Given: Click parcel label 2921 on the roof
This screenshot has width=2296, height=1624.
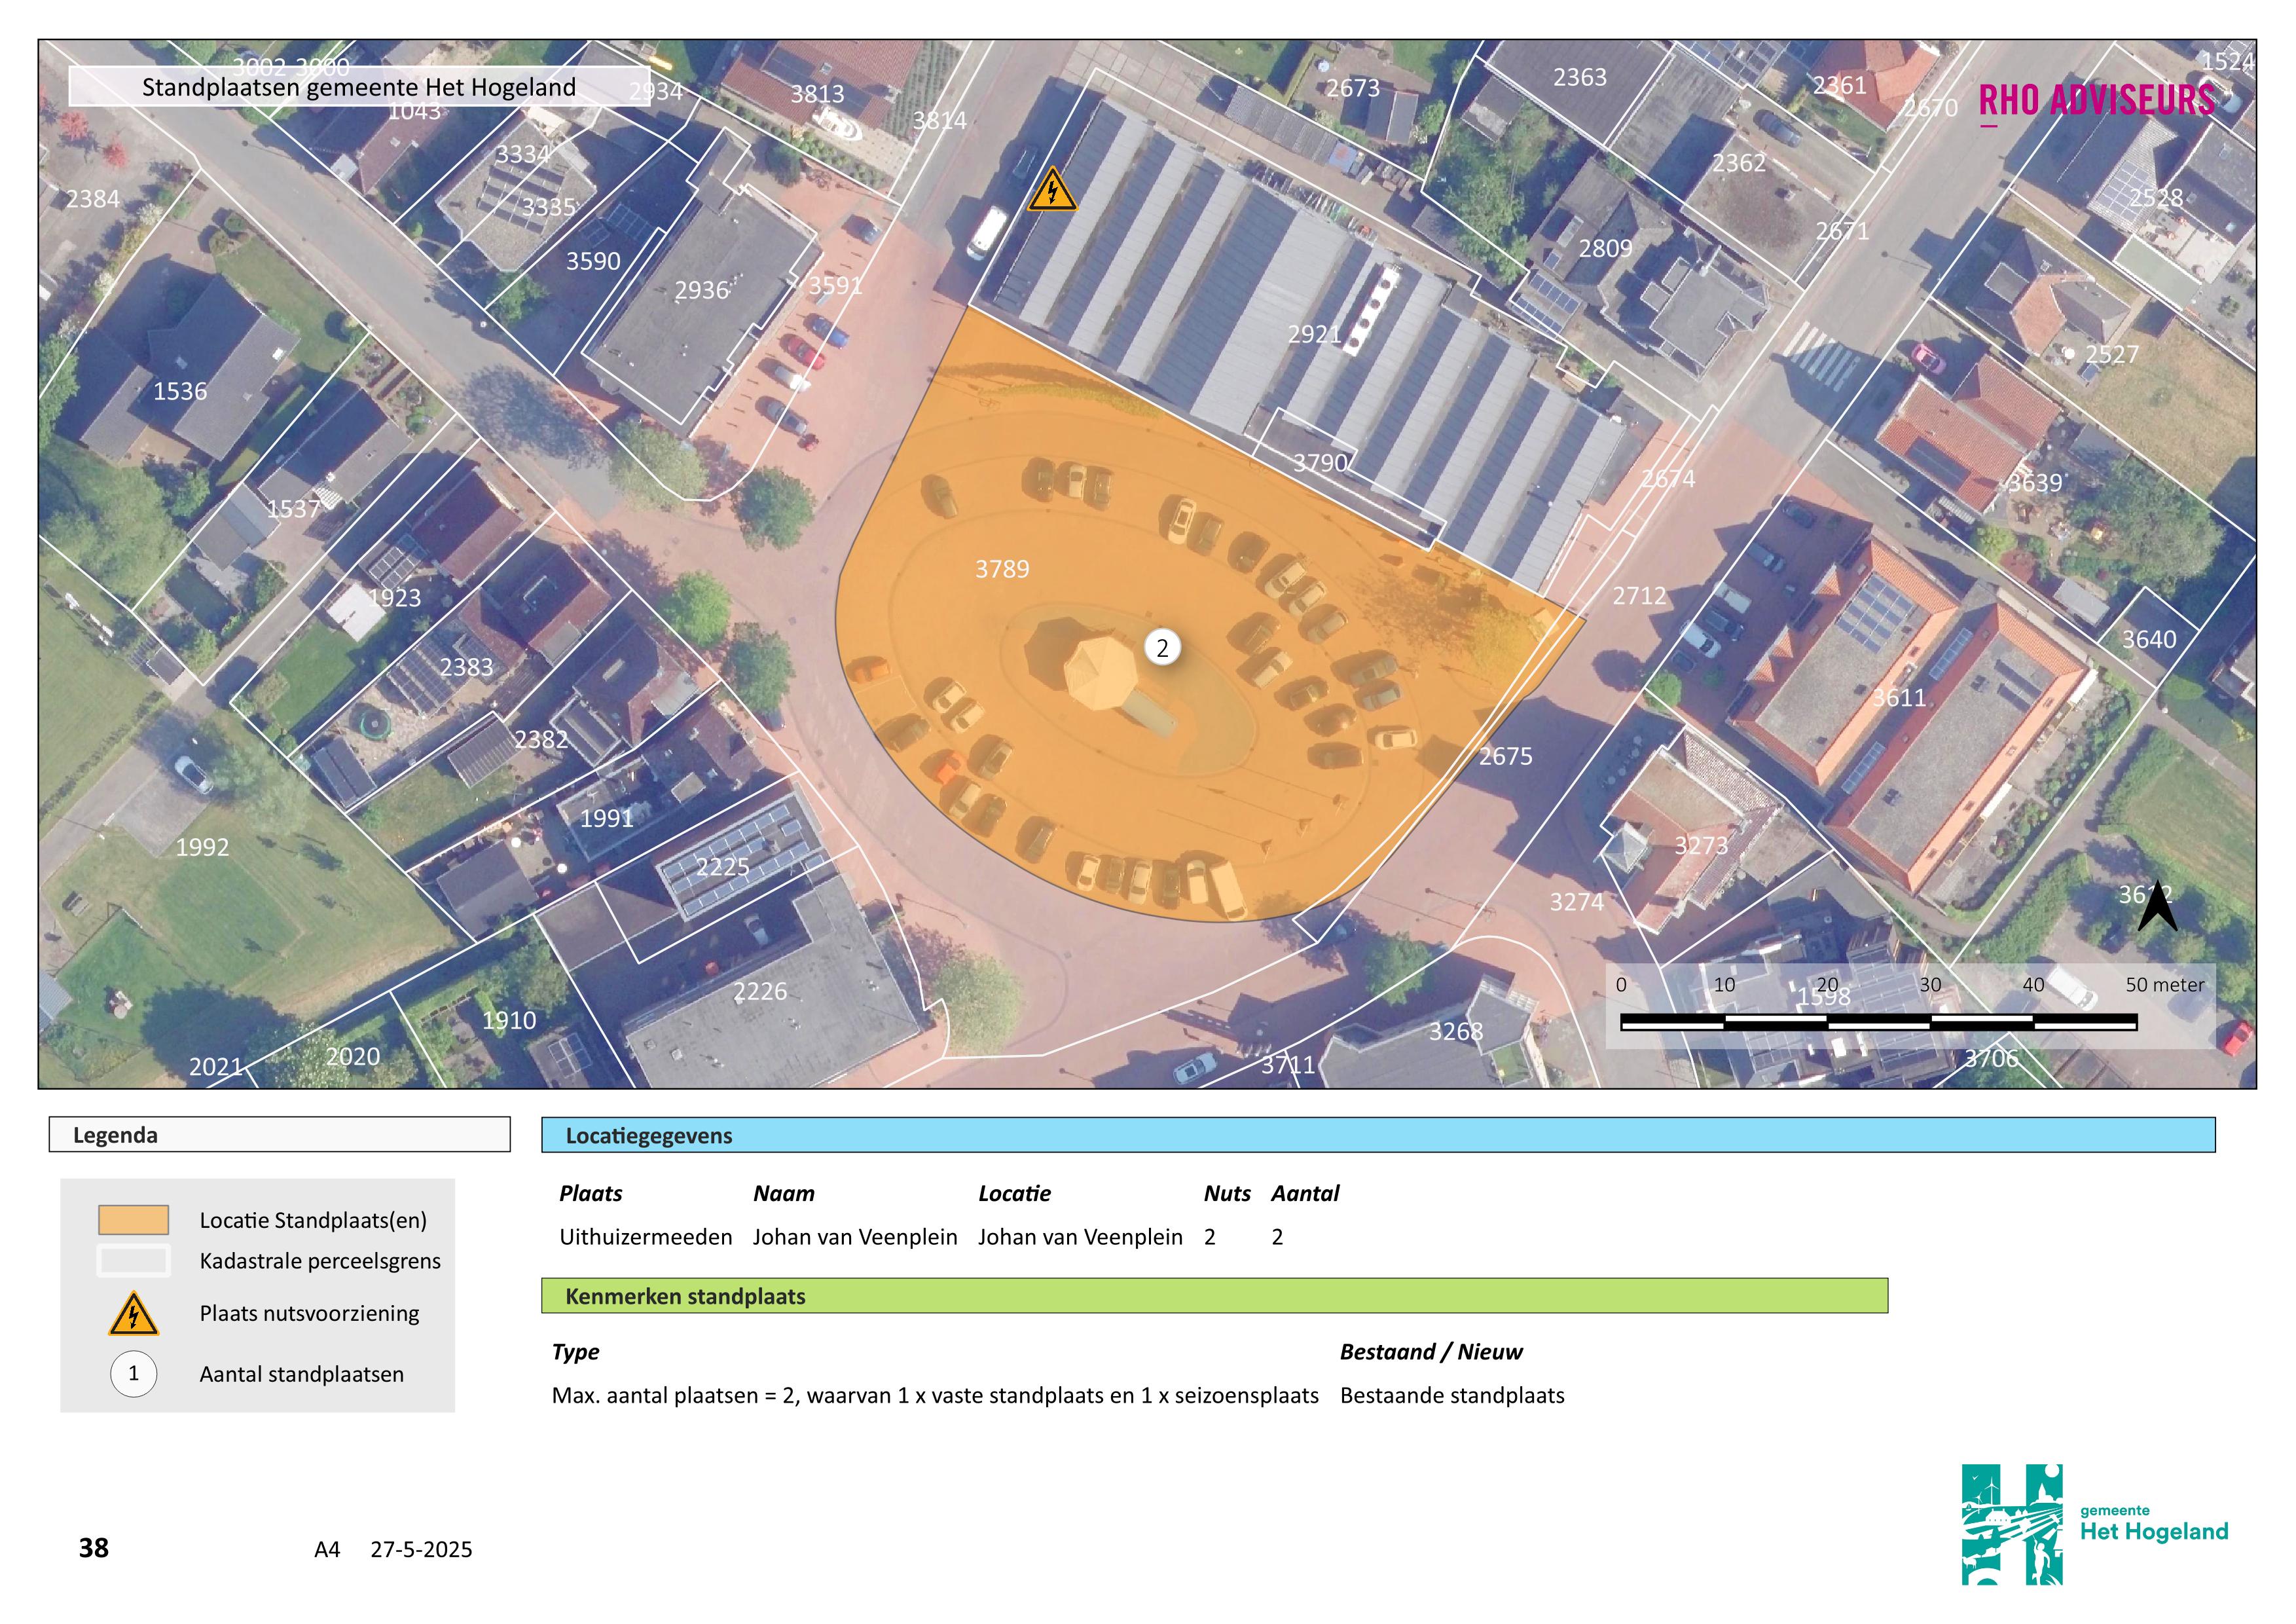Looking at the screenshot, I should tap(1314, 334).
